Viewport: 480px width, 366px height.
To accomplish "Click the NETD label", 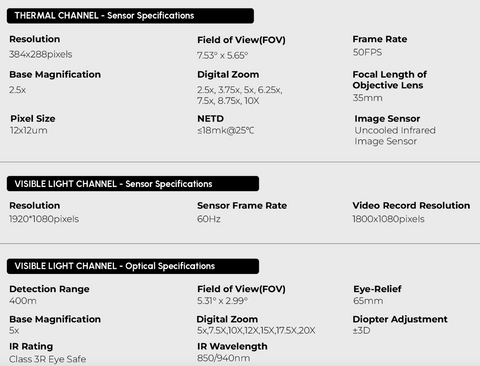I will [210, 119].
